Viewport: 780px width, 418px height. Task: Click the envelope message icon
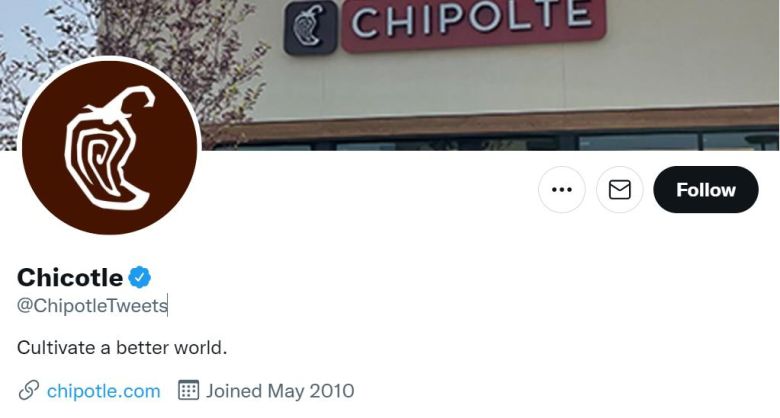[620, 190]
